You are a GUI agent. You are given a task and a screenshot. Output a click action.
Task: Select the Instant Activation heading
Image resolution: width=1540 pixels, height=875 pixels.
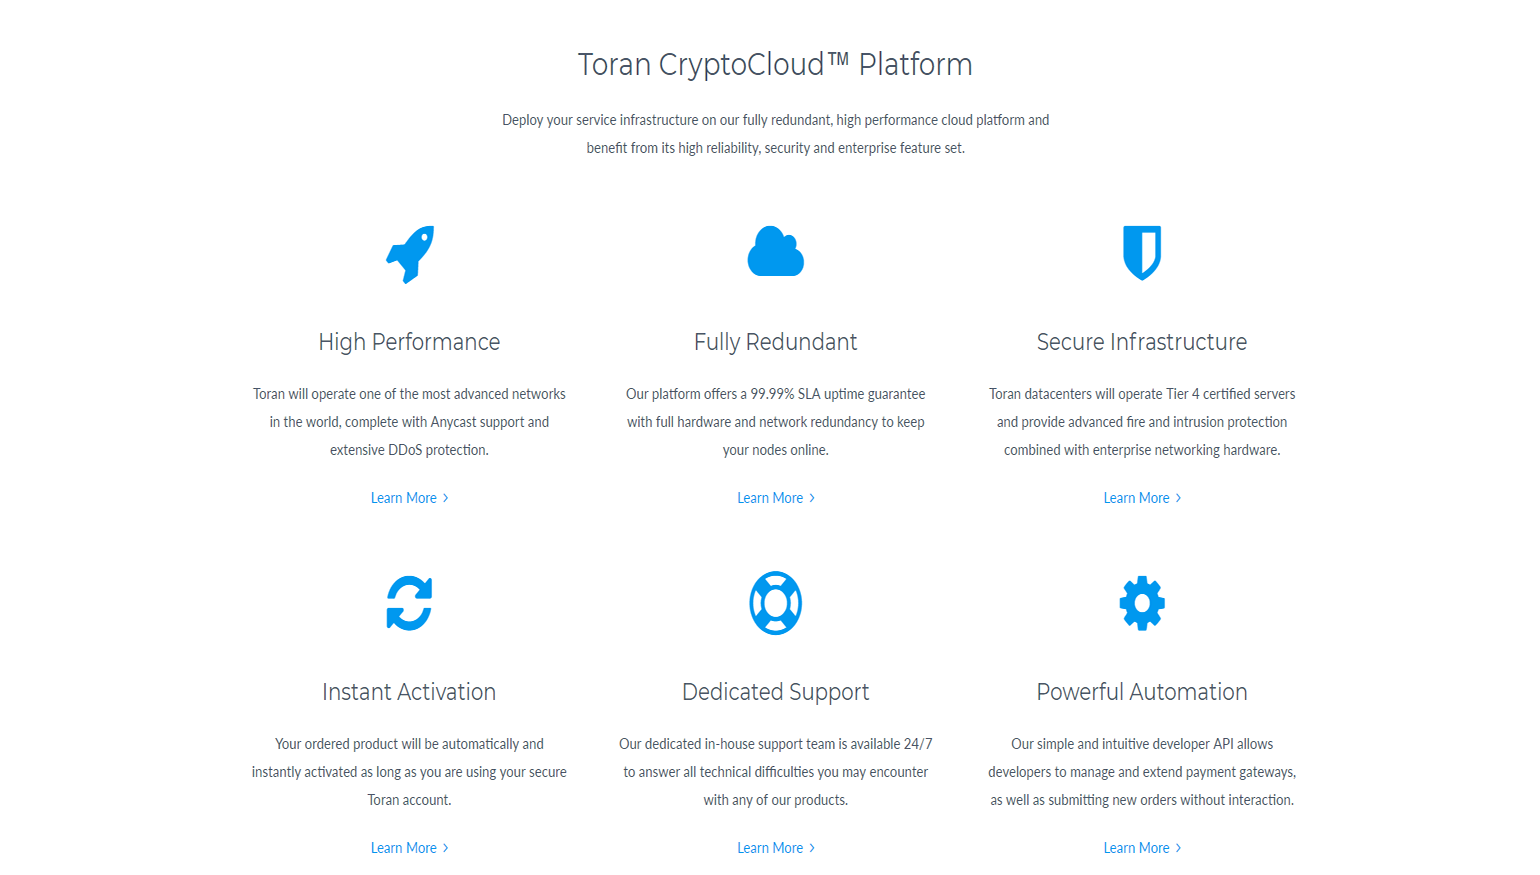point(409,692)
